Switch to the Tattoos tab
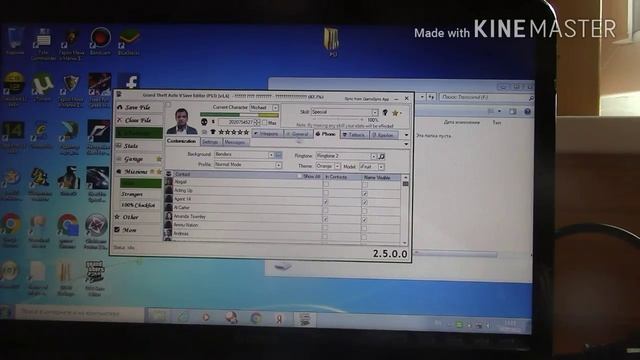 (354, 134)
